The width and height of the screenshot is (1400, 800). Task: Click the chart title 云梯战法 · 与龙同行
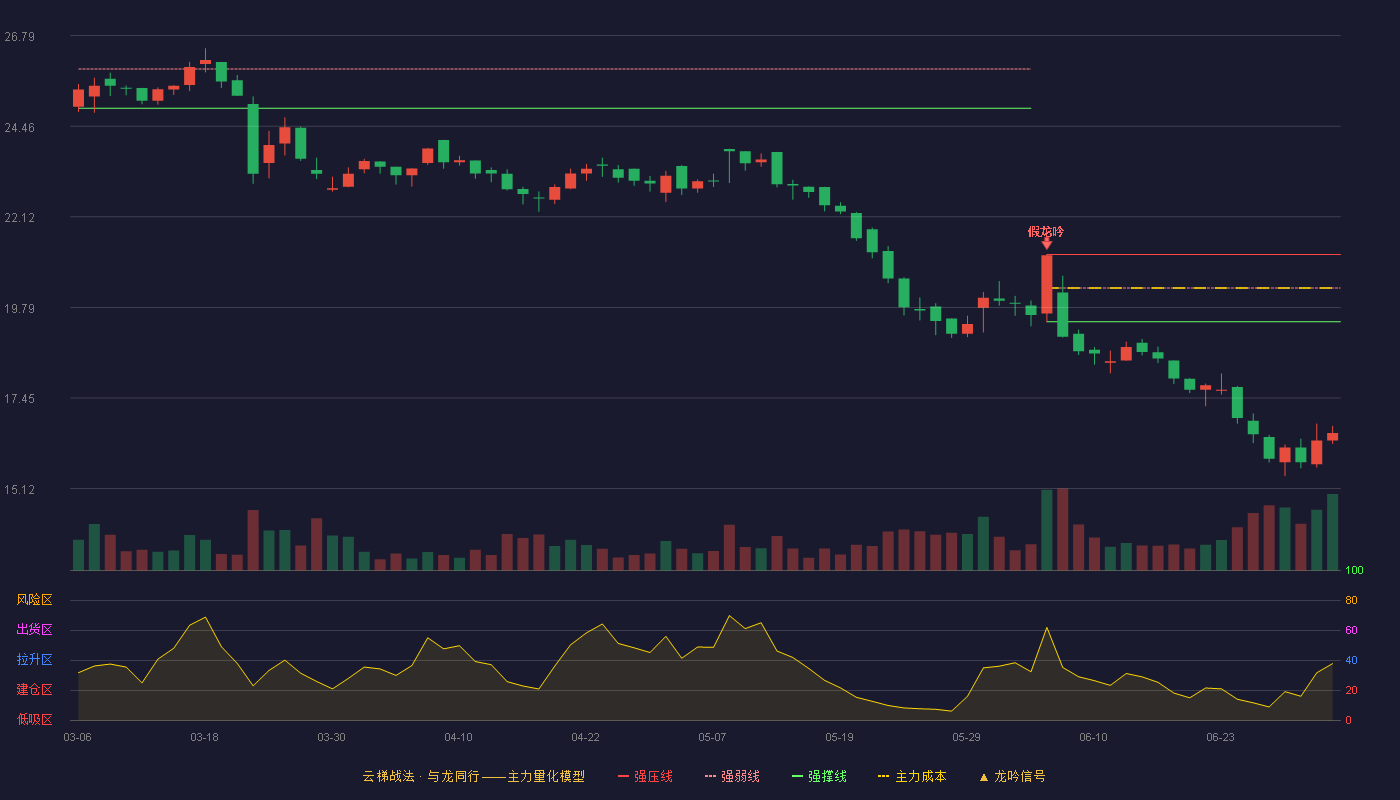click(x=421, y=776)
